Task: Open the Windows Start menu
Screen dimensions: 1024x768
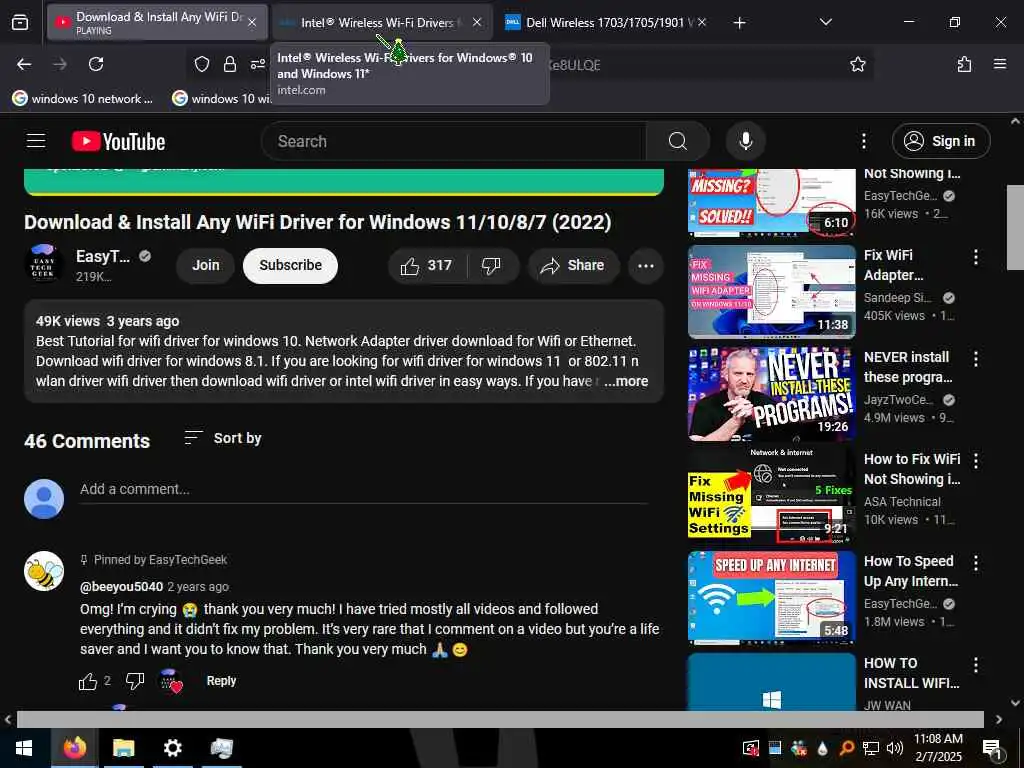Action: pos(24,748)
